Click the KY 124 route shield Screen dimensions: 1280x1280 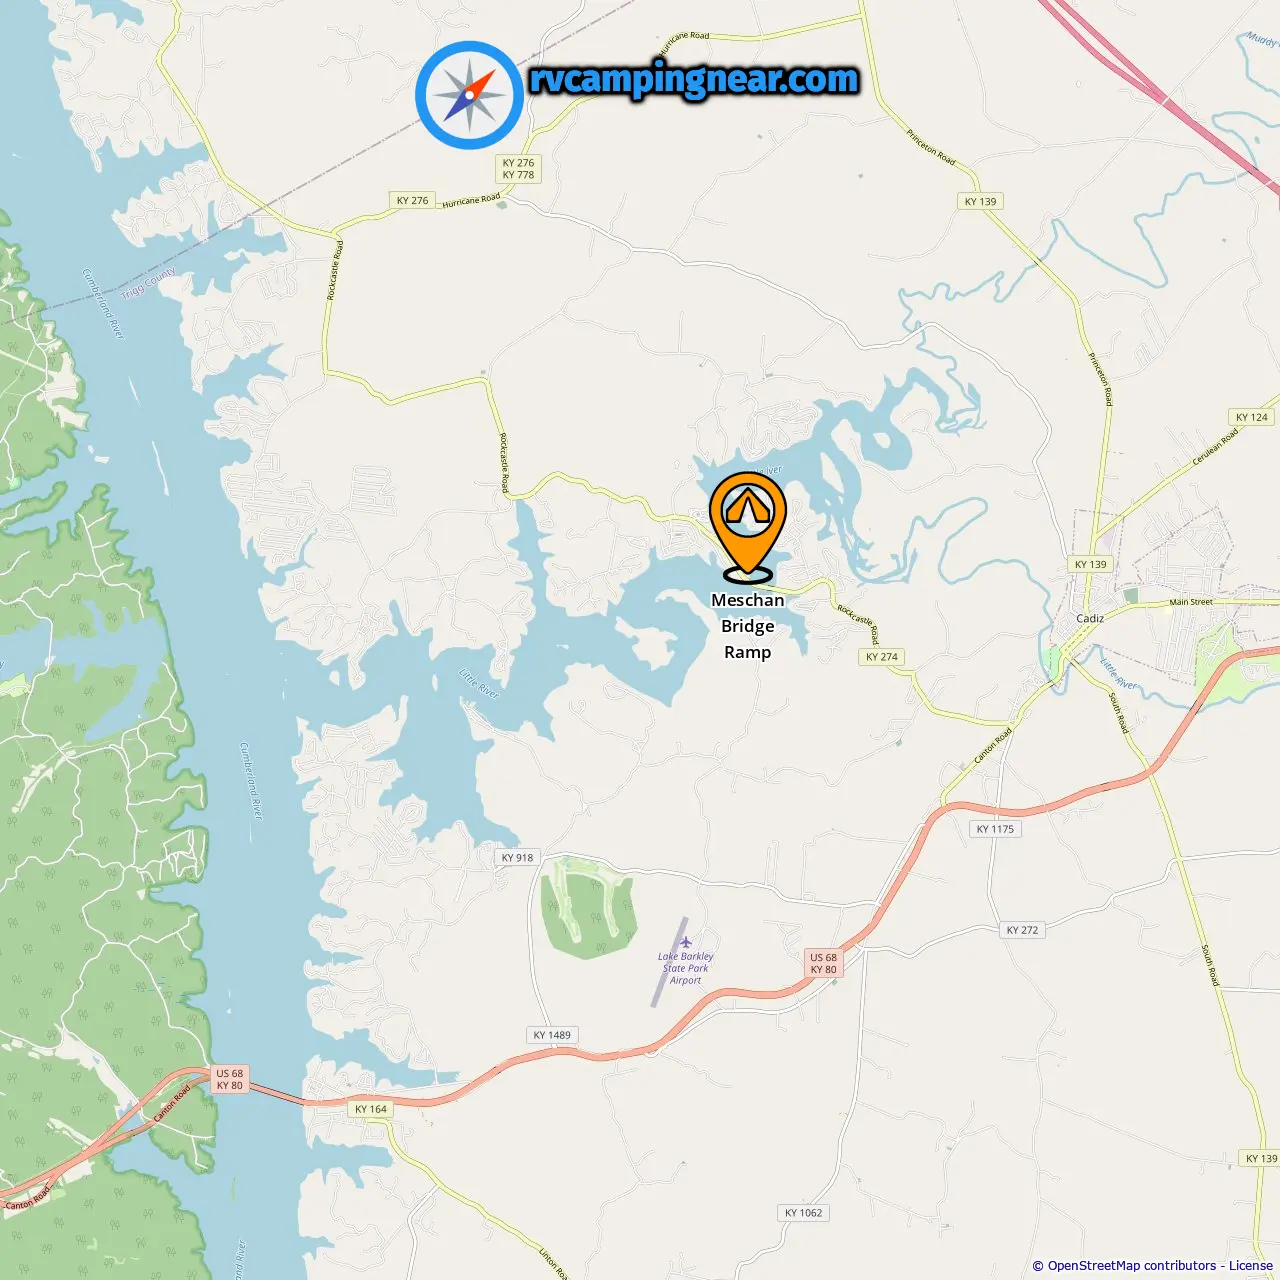(x=1252, y=417)
